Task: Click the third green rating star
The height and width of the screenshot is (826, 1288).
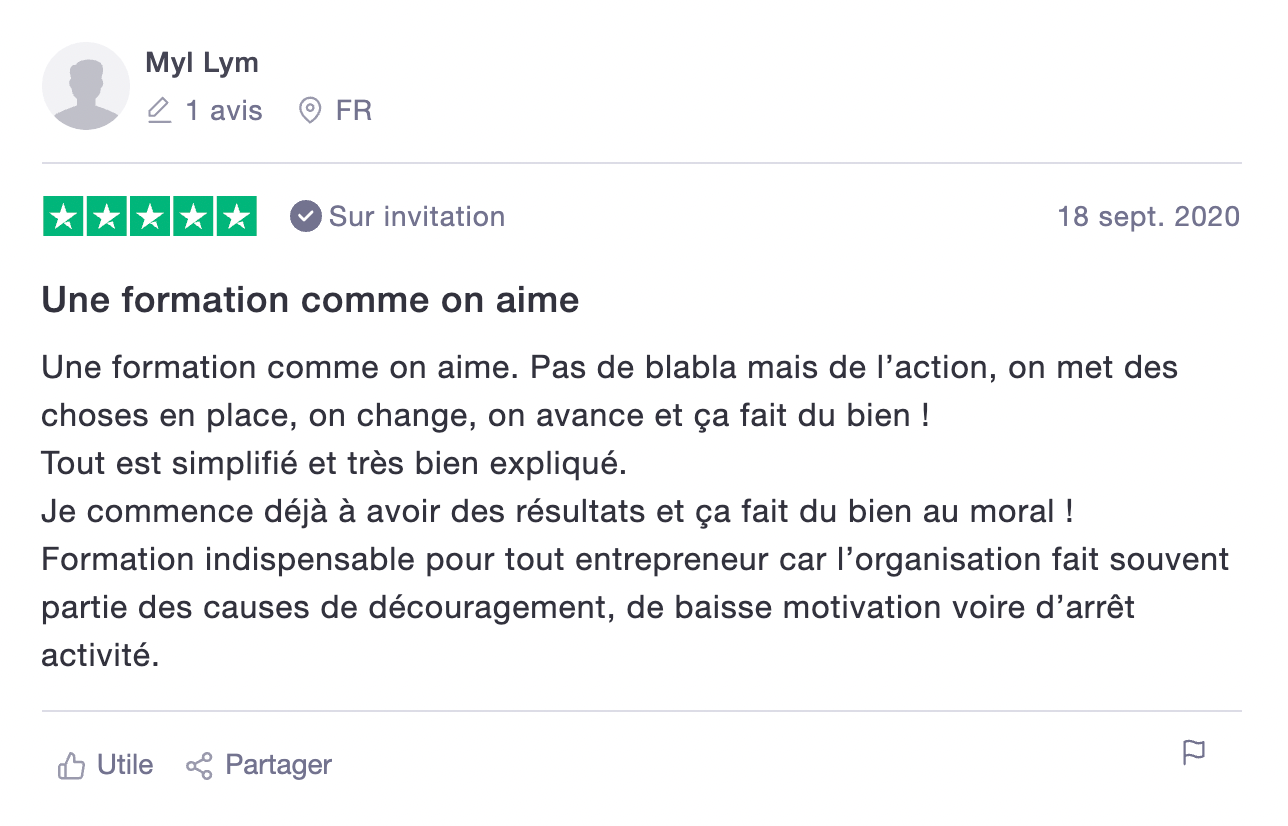Action: coord(150,217)
